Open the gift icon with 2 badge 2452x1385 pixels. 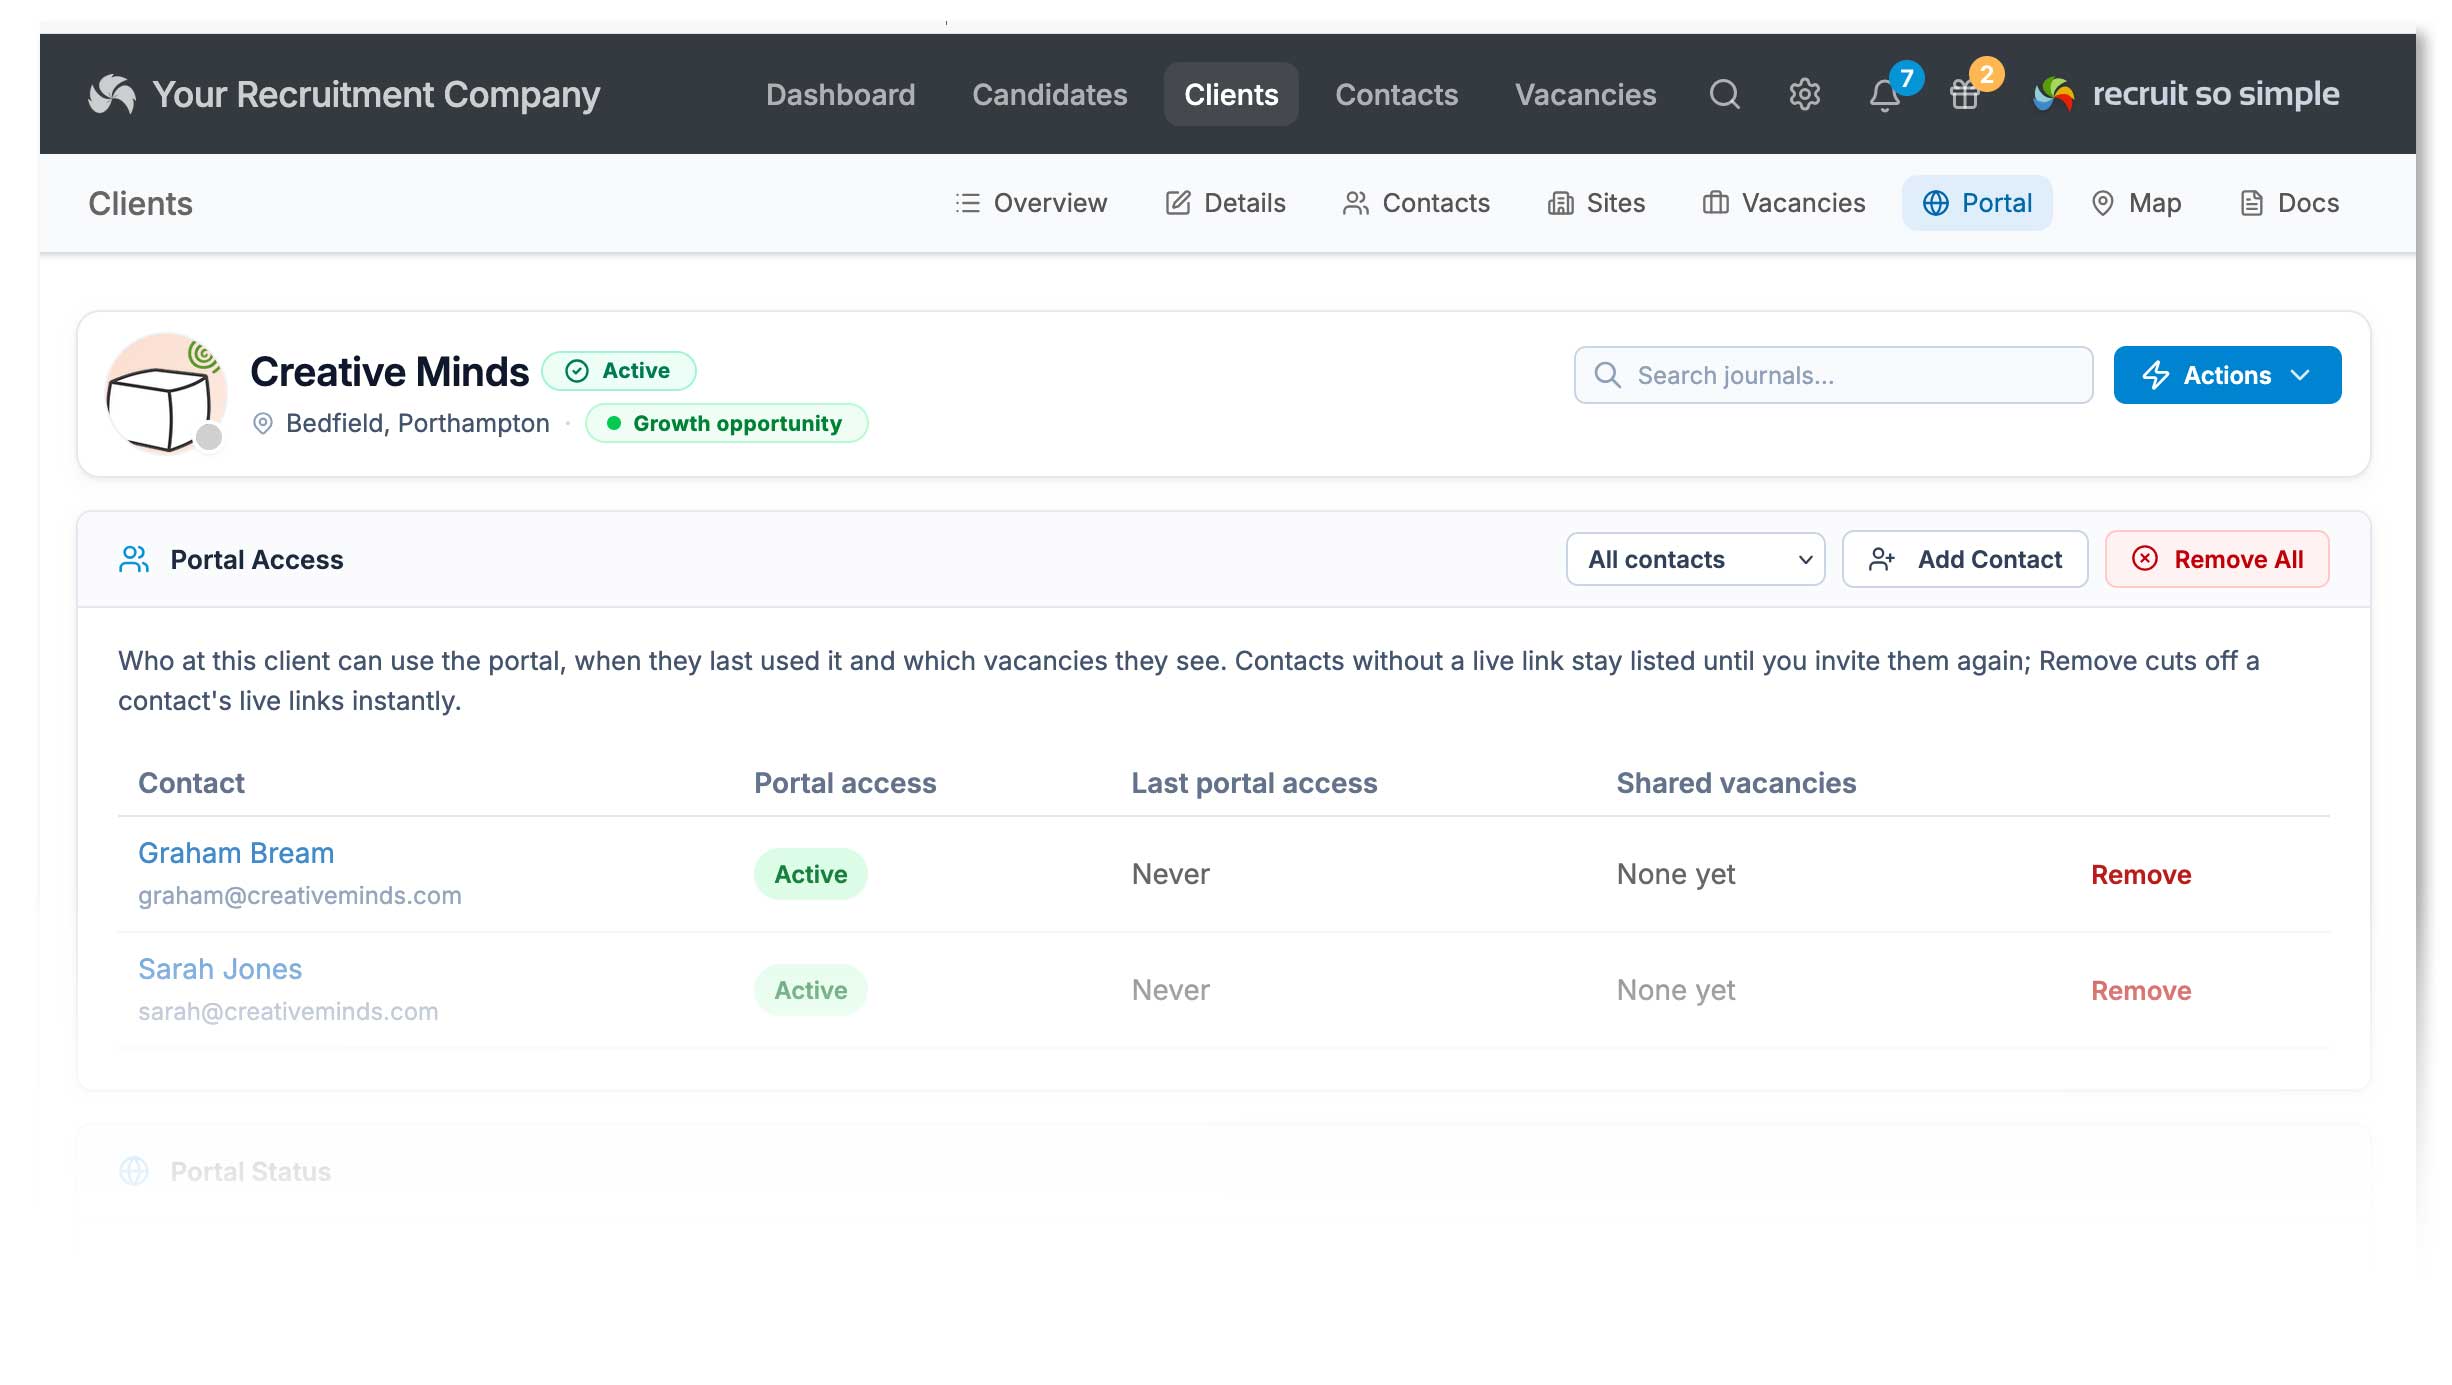1965,94
